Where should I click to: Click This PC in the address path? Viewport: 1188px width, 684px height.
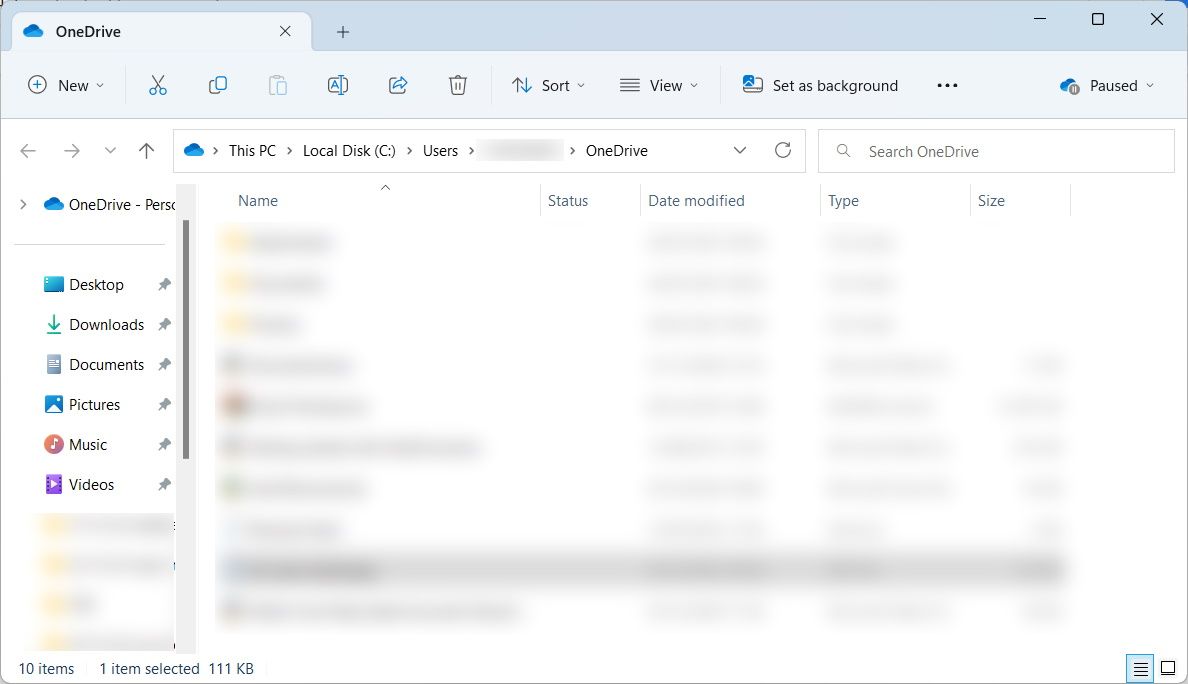pos(252,151)
